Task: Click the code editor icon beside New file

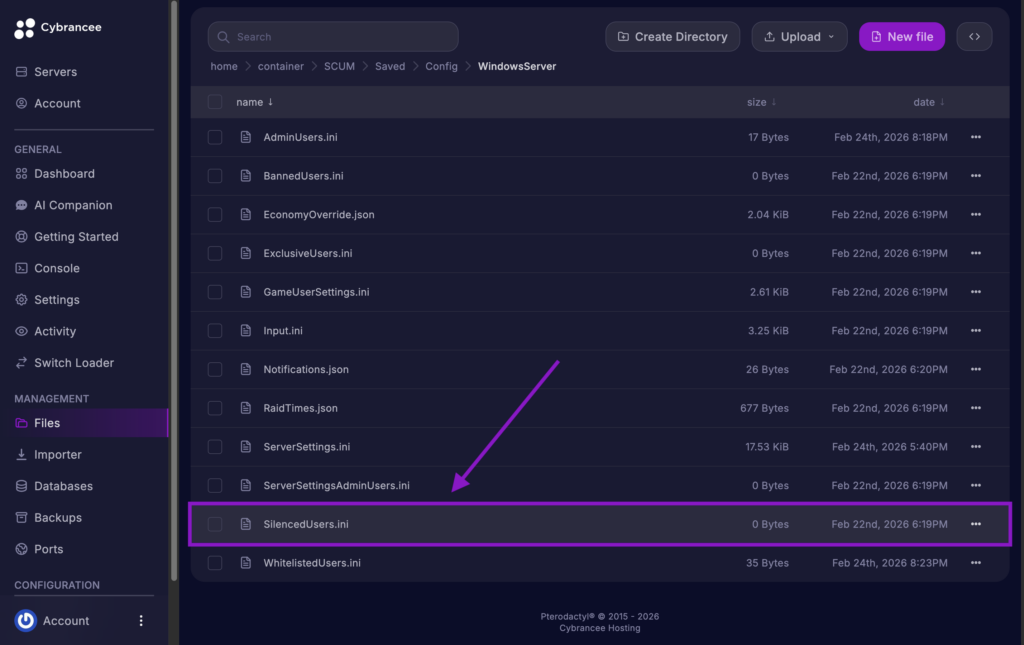Action: click(974, 36)
